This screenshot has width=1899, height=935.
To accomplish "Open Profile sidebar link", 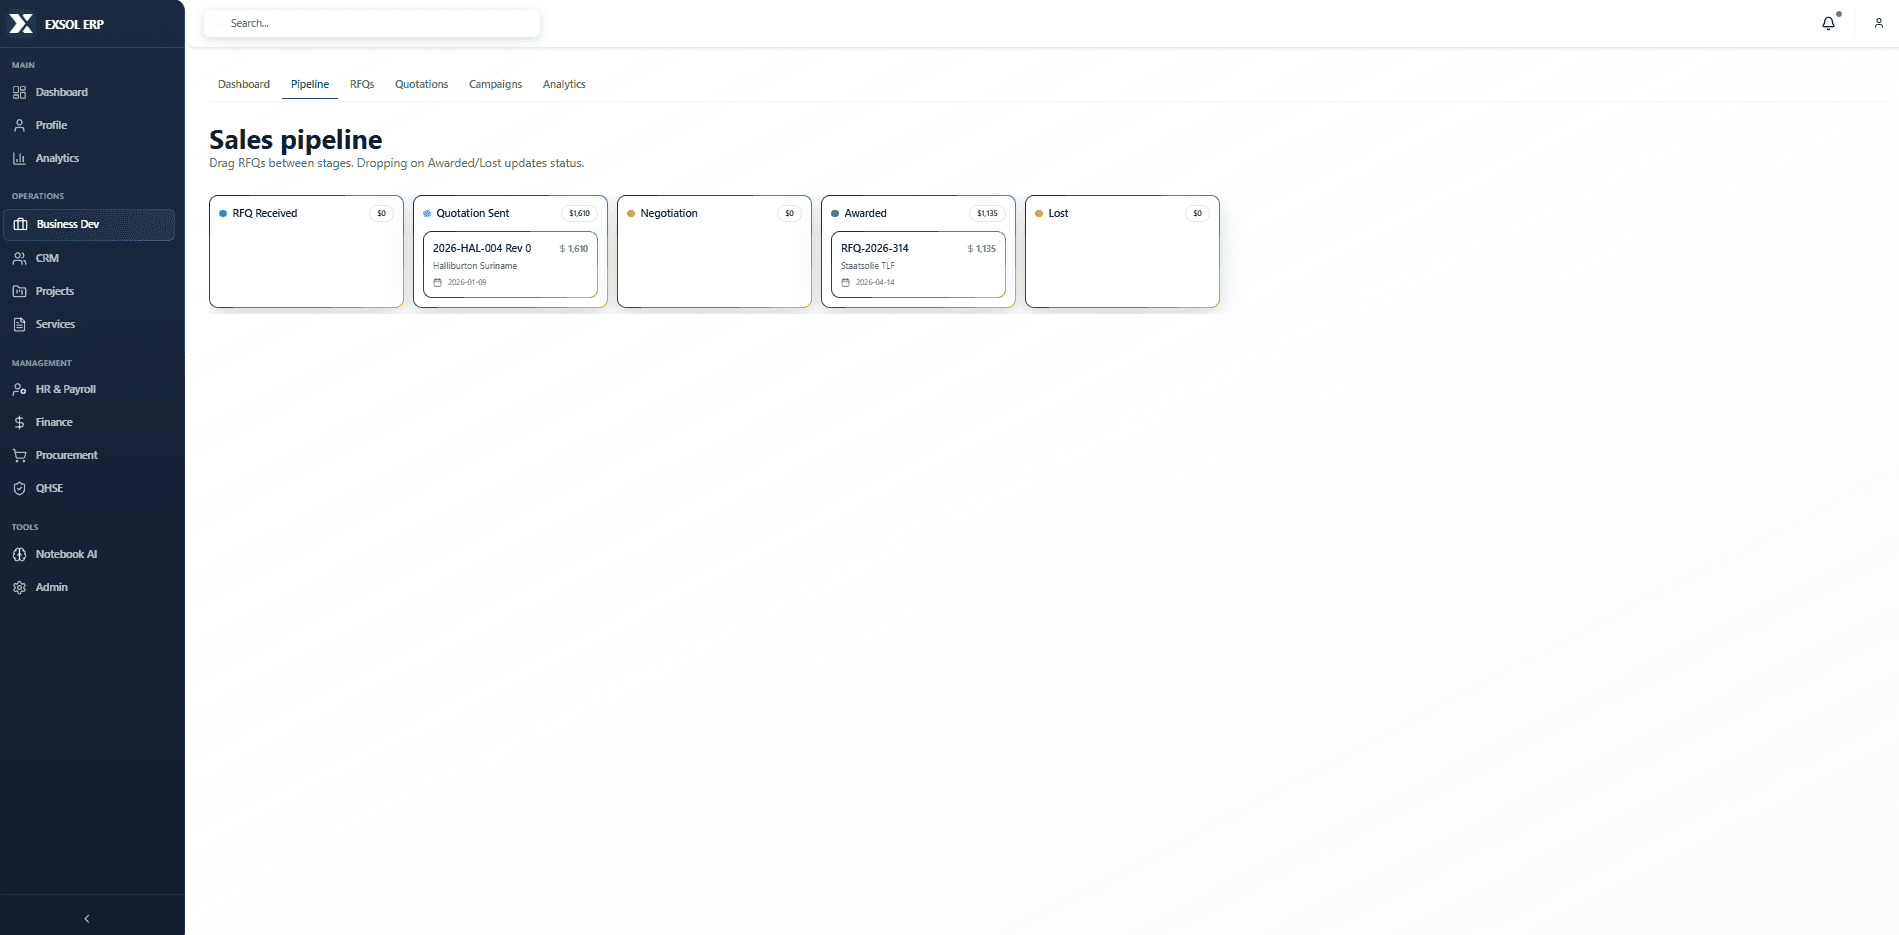I will 88,125.
